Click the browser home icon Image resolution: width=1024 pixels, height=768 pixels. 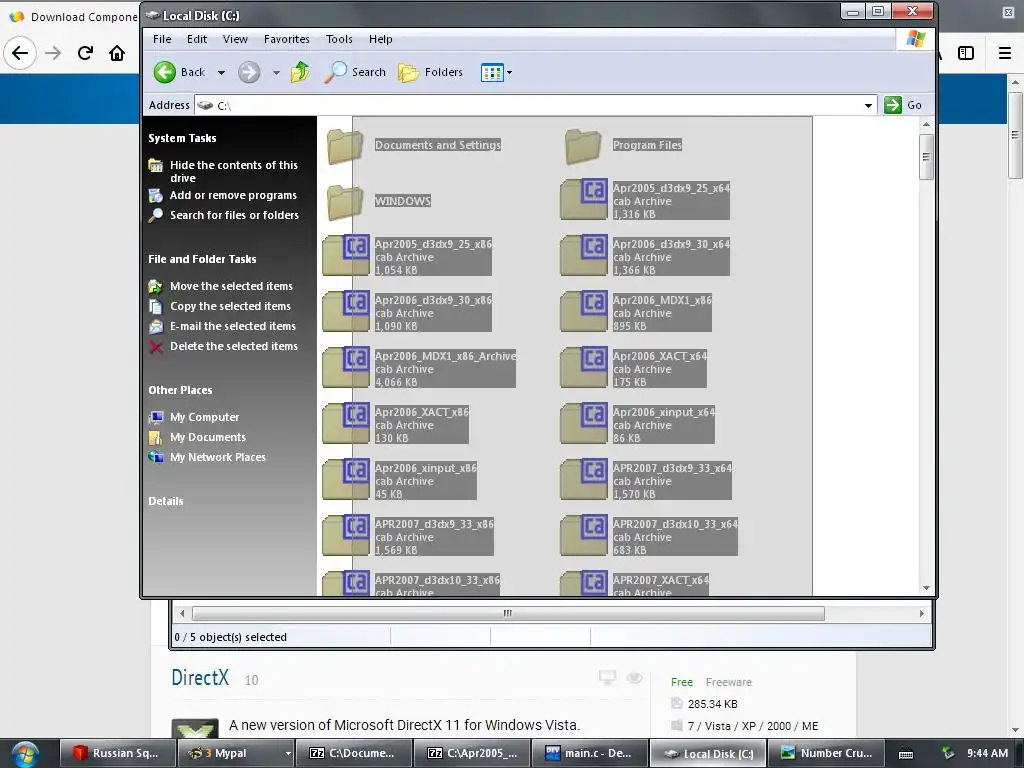[117, 53]
